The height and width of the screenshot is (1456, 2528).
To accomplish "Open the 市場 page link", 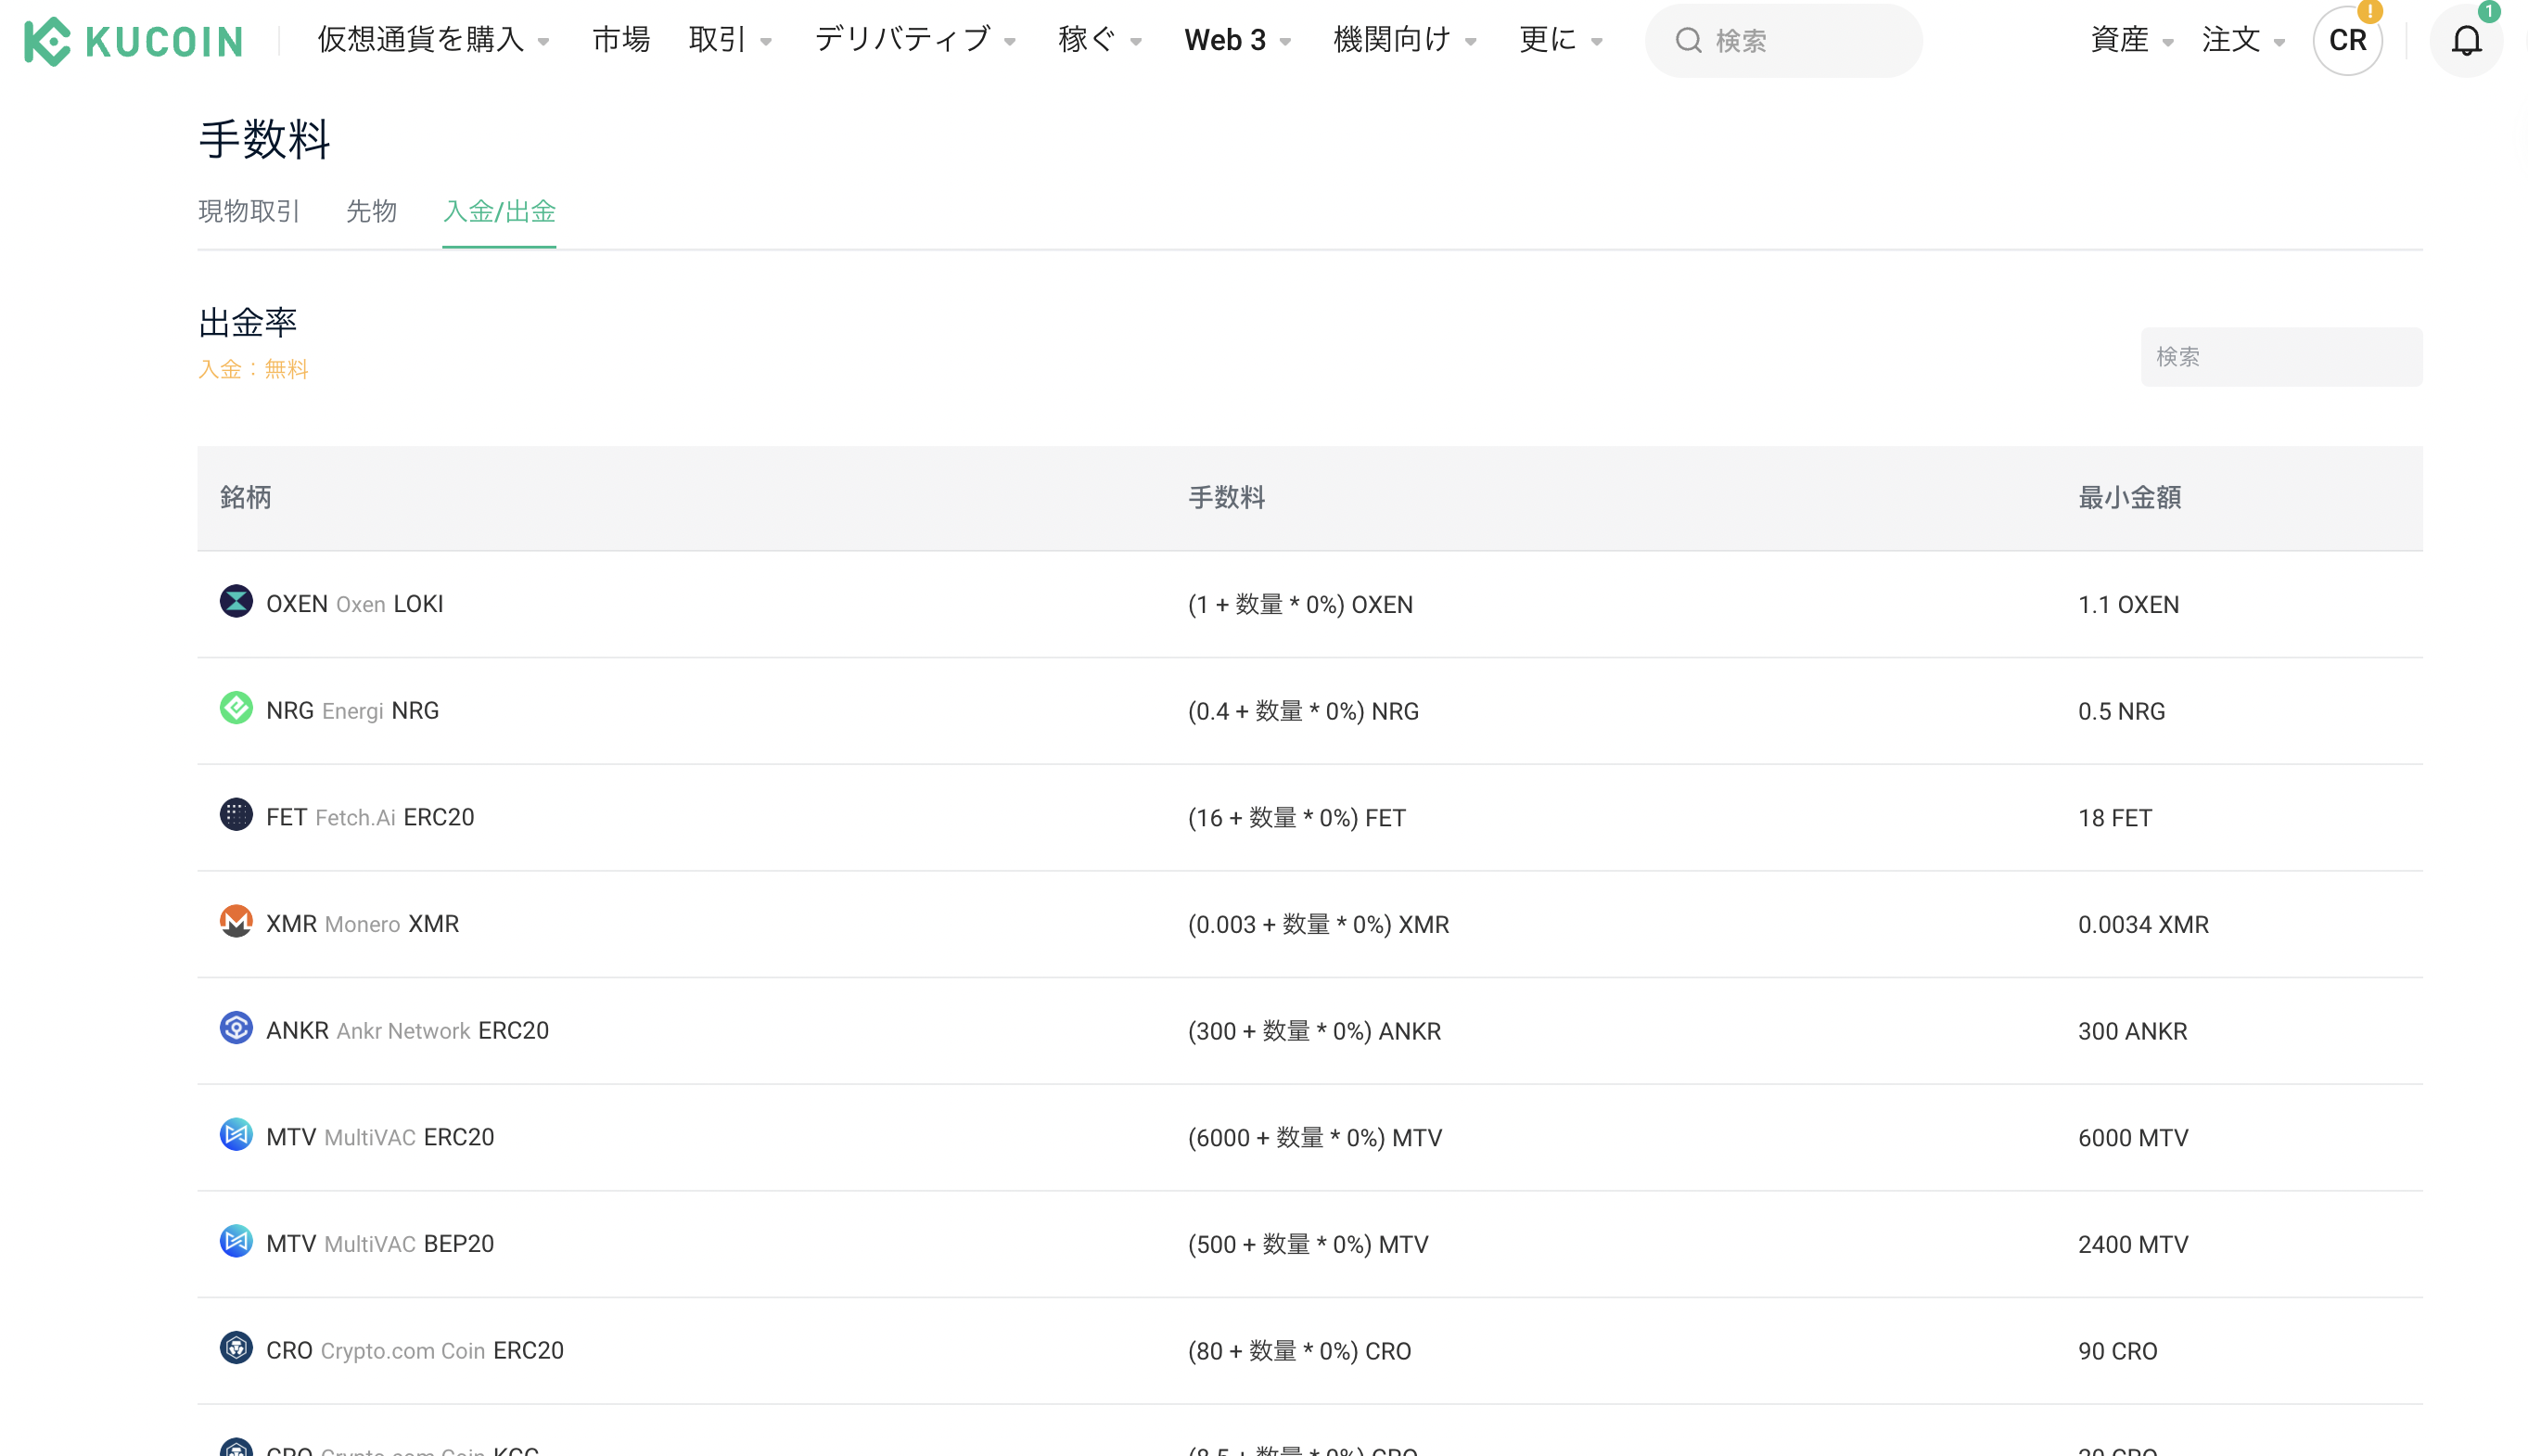I will (621, 40).
